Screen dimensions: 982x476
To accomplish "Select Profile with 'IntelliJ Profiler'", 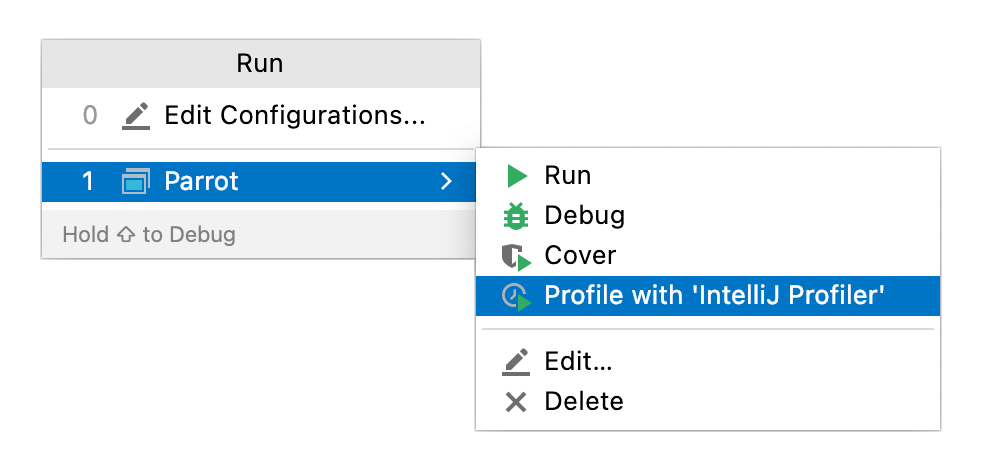I will (708, 296).
